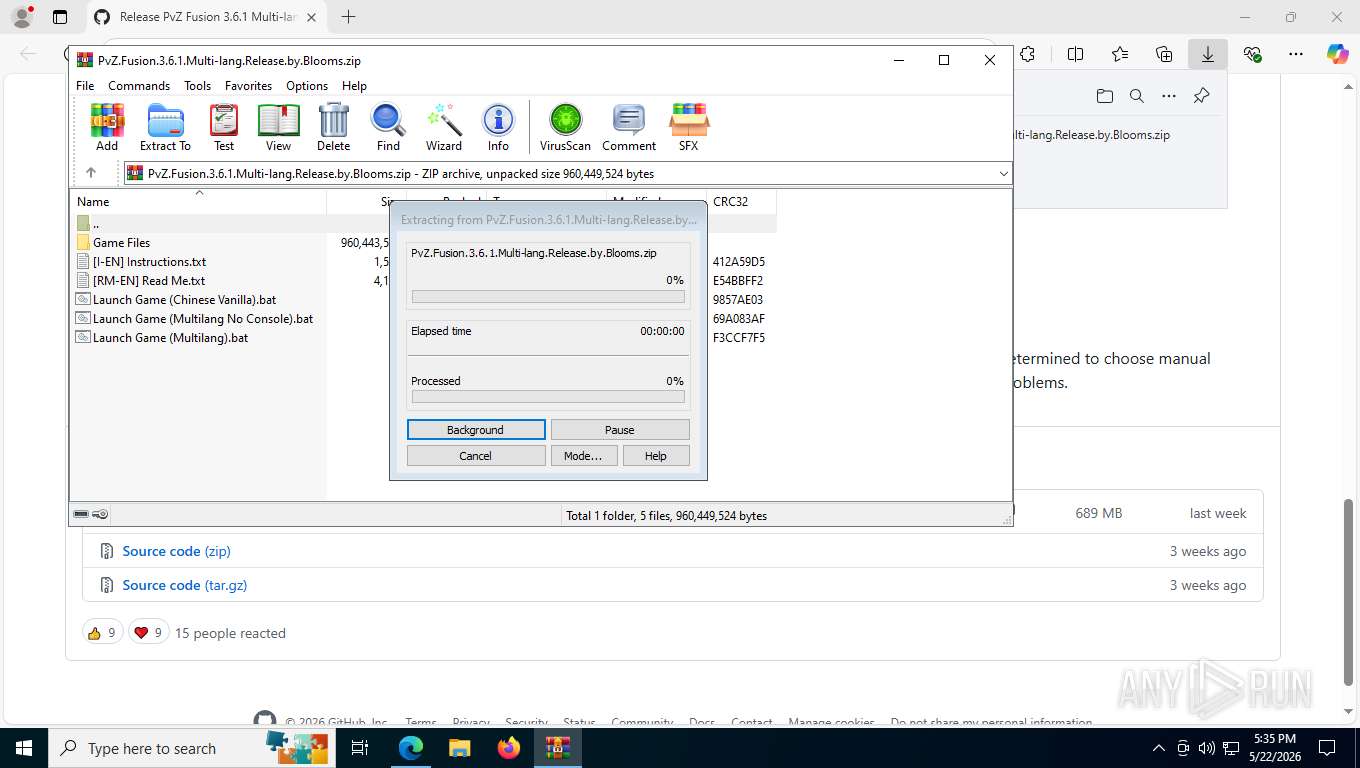This screenshot has width=1360, height=768.
Task: Open the Wizard tool
Action: click(x=444, y=127)
